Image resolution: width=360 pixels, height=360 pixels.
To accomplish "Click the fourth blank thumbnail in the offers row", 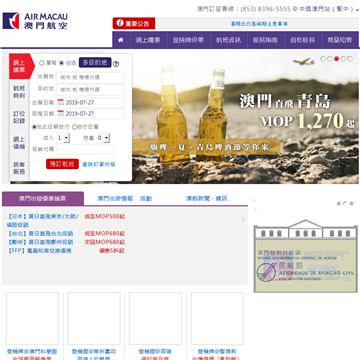I will coord(217,319).
